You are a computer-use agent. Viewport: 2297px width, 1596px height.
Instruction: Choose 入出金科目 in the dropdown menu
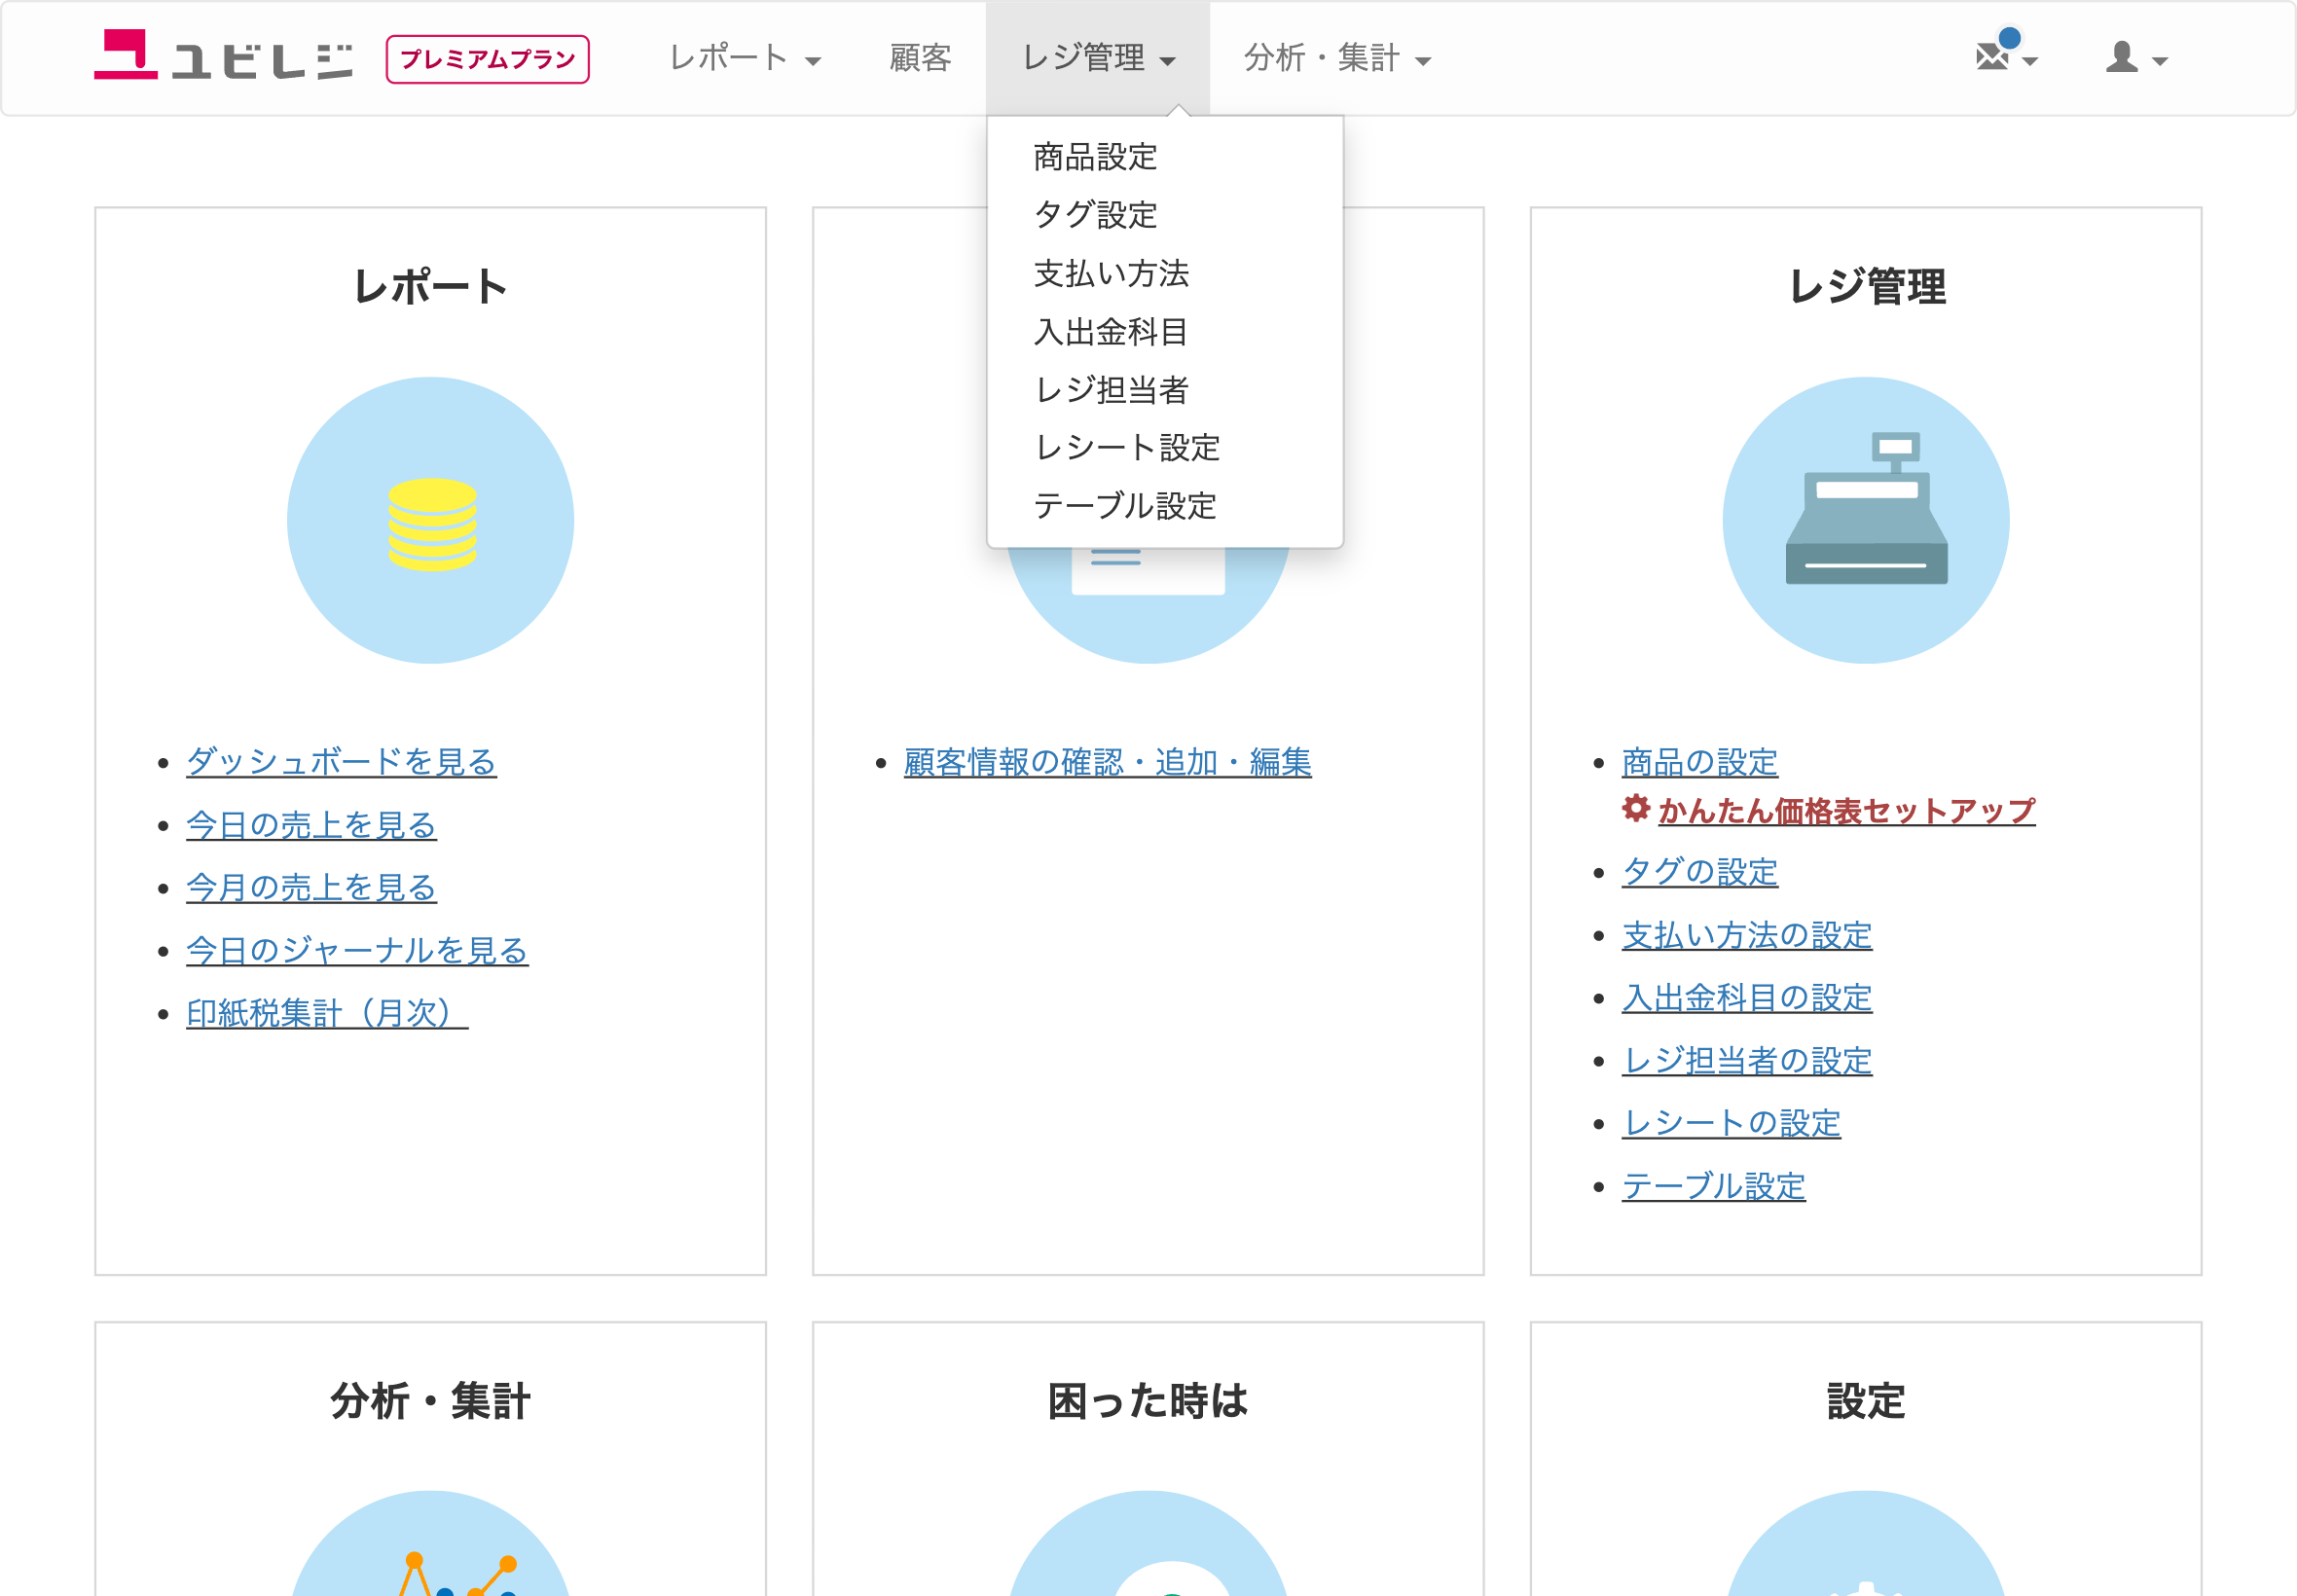[x=1111, y=331]
